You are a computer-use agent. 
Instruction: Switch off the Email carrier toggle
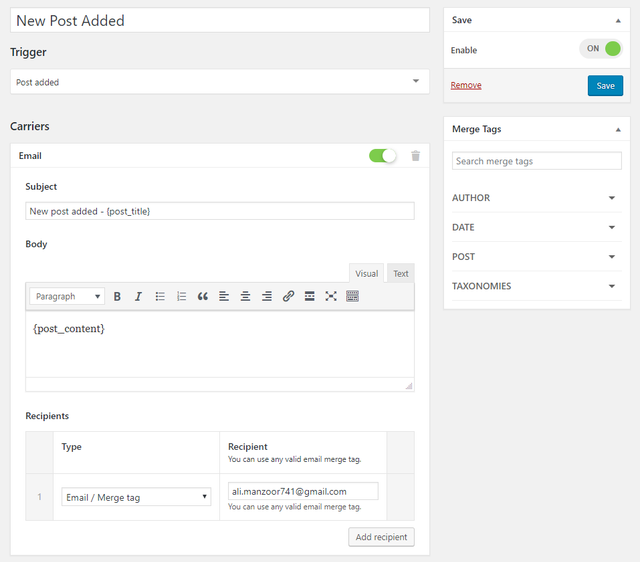tap(382, 155)
